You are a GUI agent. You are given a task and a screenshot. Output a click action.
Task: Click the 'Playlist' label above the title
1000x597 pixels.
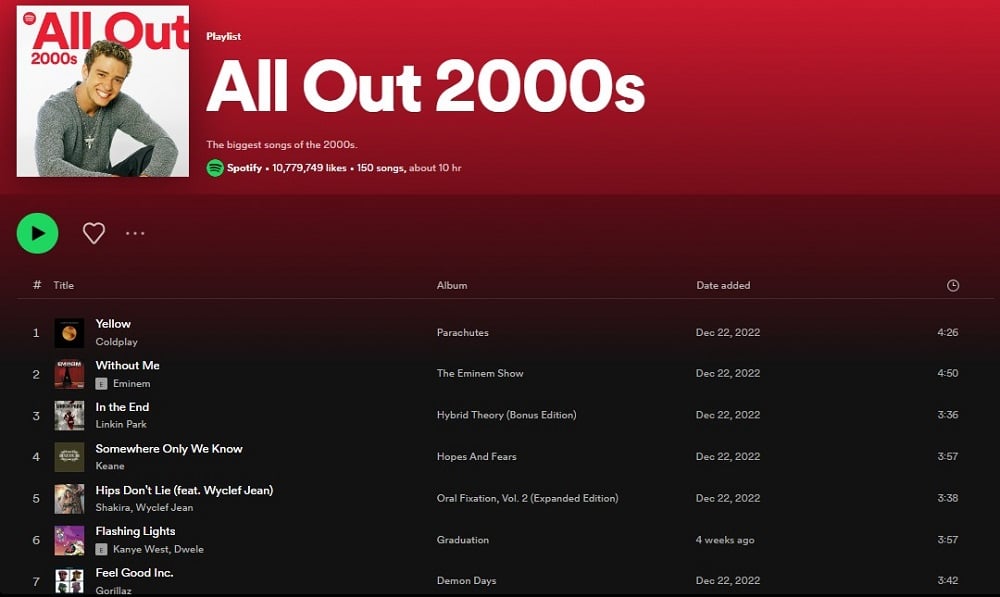point(223,36)
